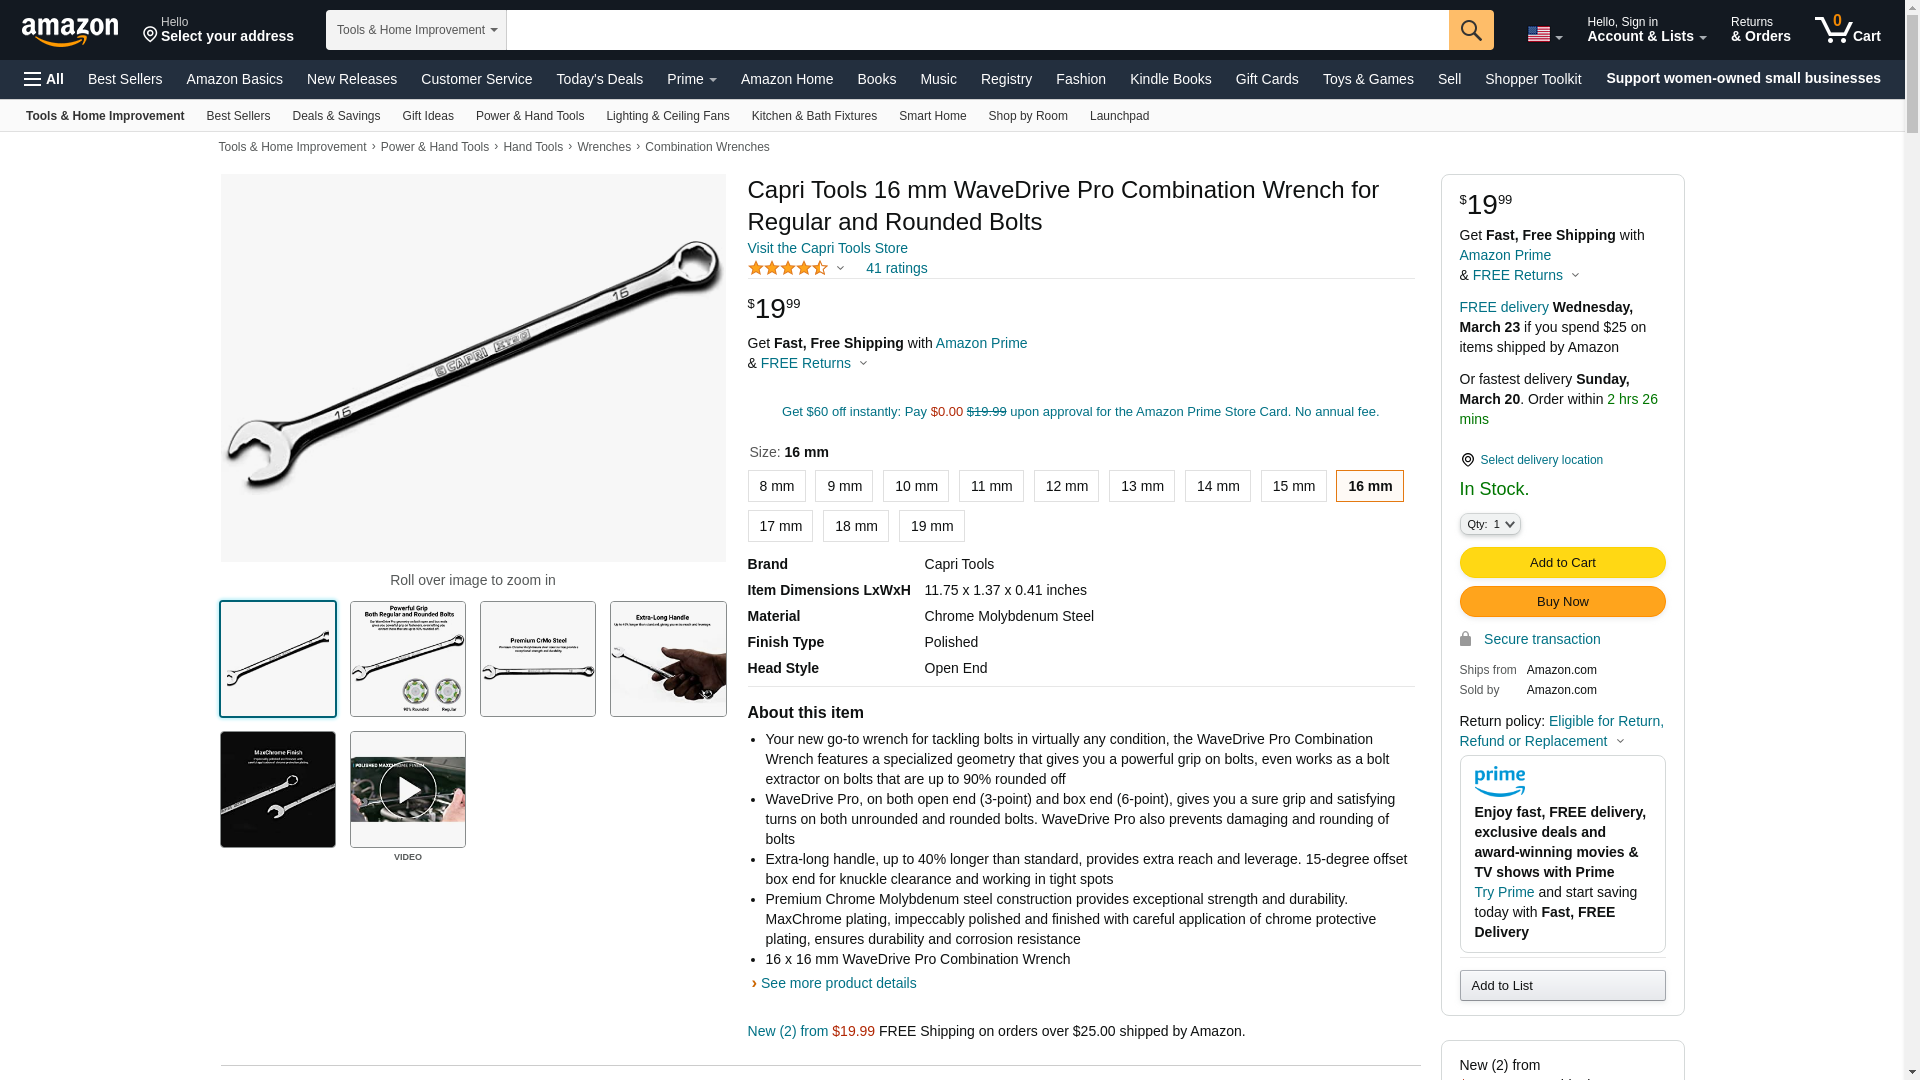Click the US flag language selector
1920x1080 pixels.
pyautogui.click(x=1544, y=35)
